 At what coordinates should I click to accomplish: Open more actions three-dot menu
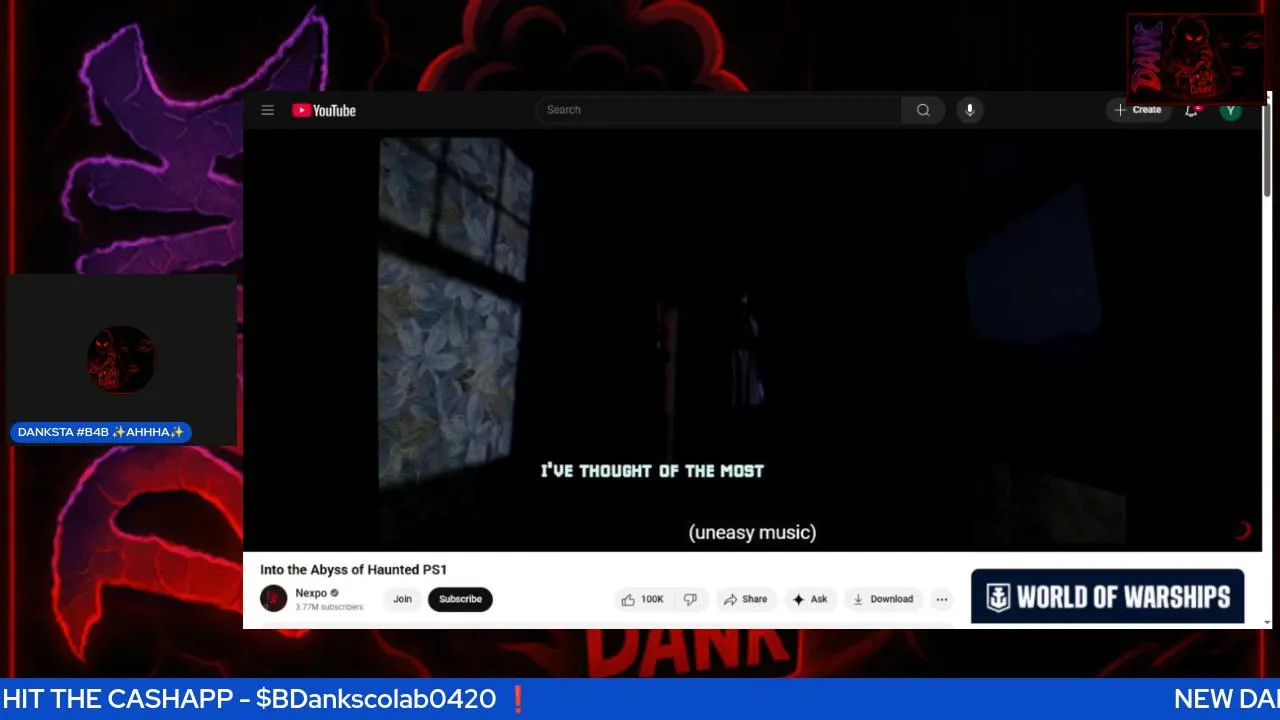click(x=941, y=599)
